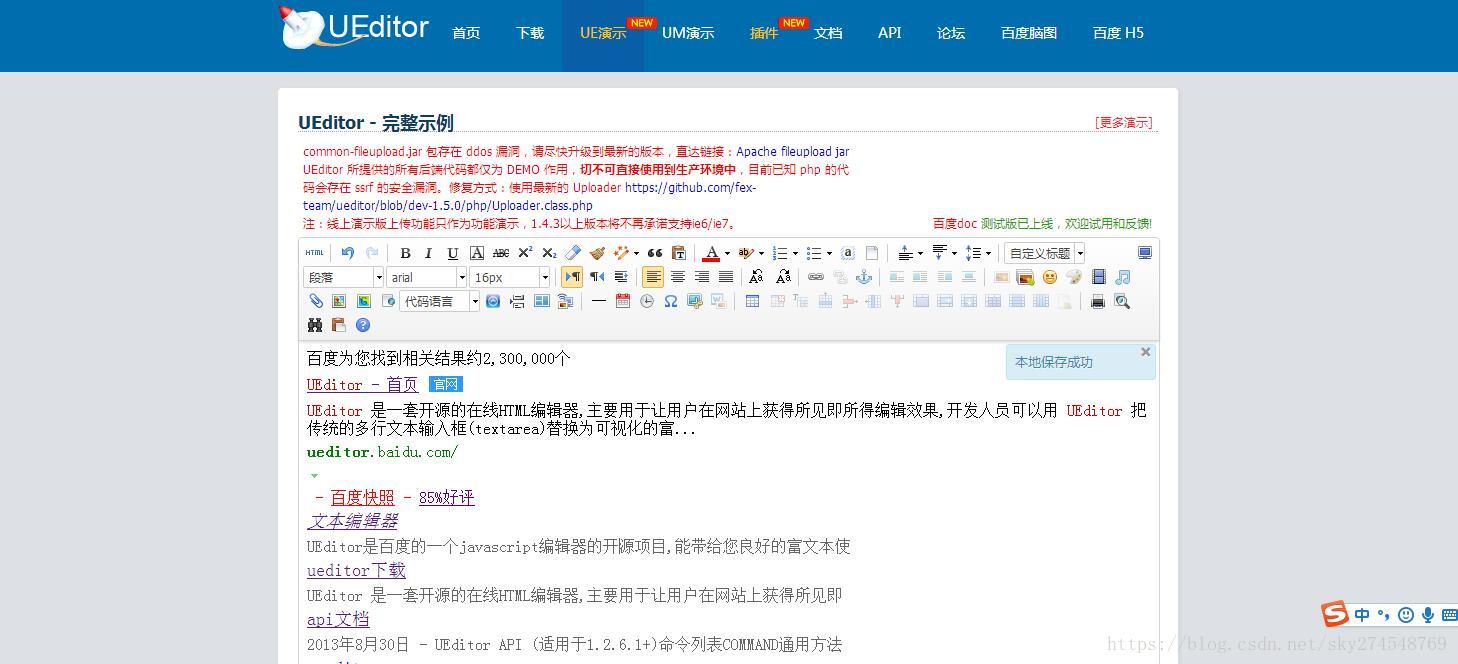Screen dimensions: 1458x664
Task: Expand the unordered list style dropdown
Action: (829, 254)
